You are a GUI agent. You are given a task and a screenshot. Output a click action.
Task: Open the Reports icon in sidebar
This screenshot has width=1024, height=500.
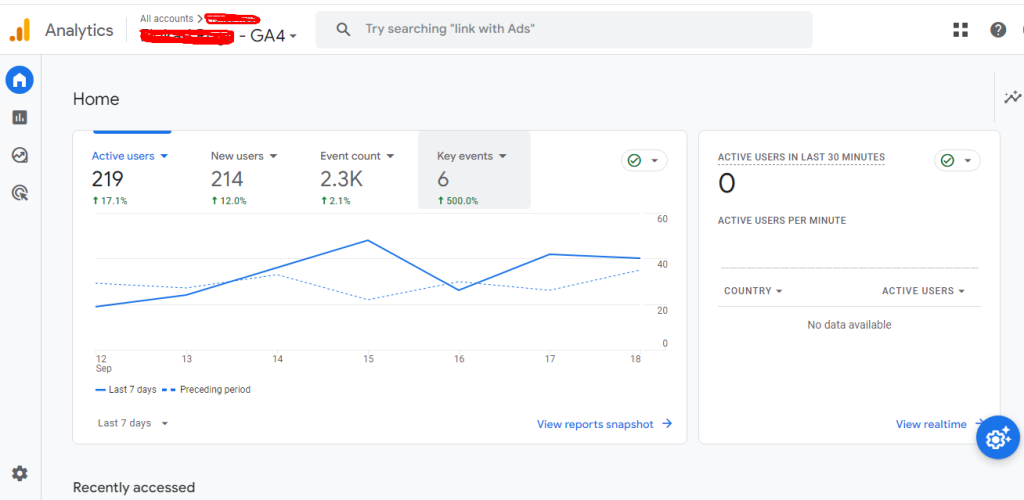point(20,117)
